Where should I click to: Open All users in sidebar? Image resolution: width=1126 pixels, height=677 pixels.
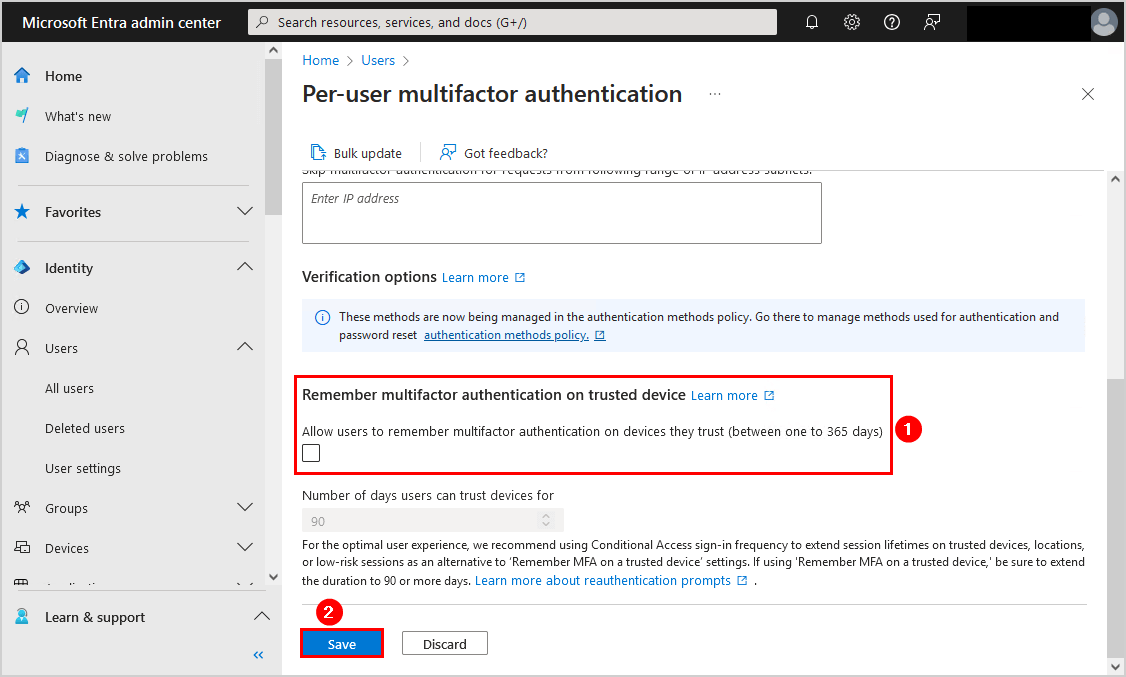(x=69, y=388)
